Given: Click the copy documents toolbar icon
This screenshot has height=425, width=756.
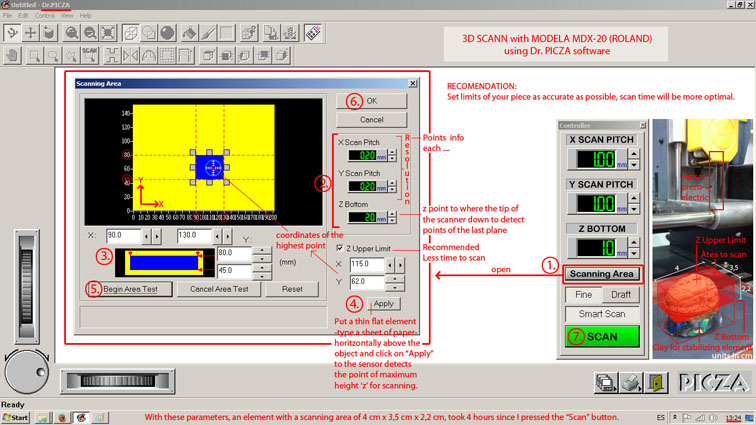Looking at the screenshot, I should 271,33.
